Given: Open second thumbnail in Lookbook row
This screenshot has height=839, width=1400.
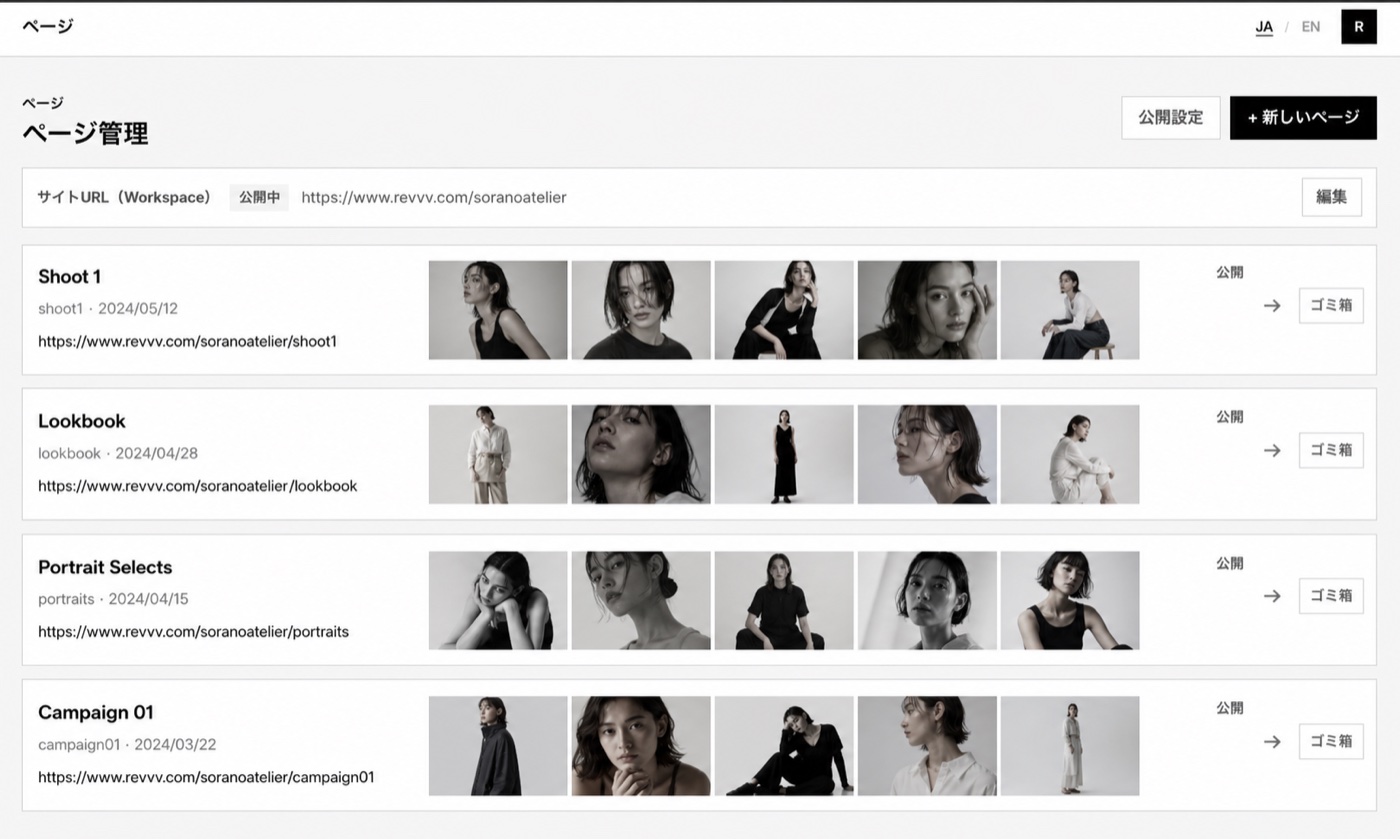Looking at the screenshot, I should (641, 454).
